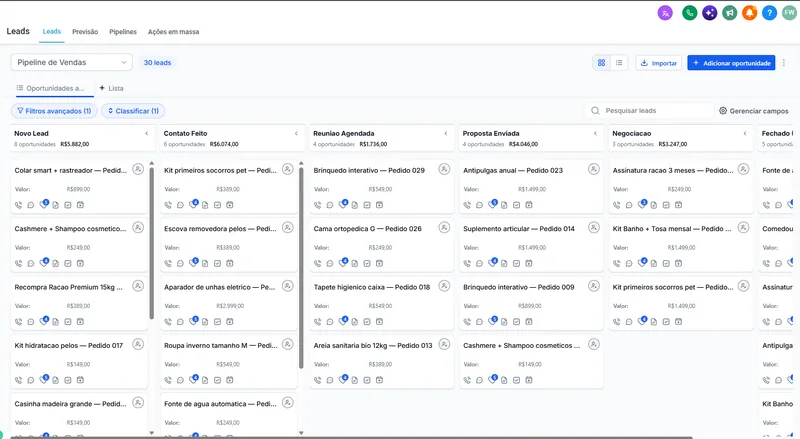Viewport: 800px width, 439px height.
Task: Collapse the Contato Feito column
Action: (x=296, y=134)
